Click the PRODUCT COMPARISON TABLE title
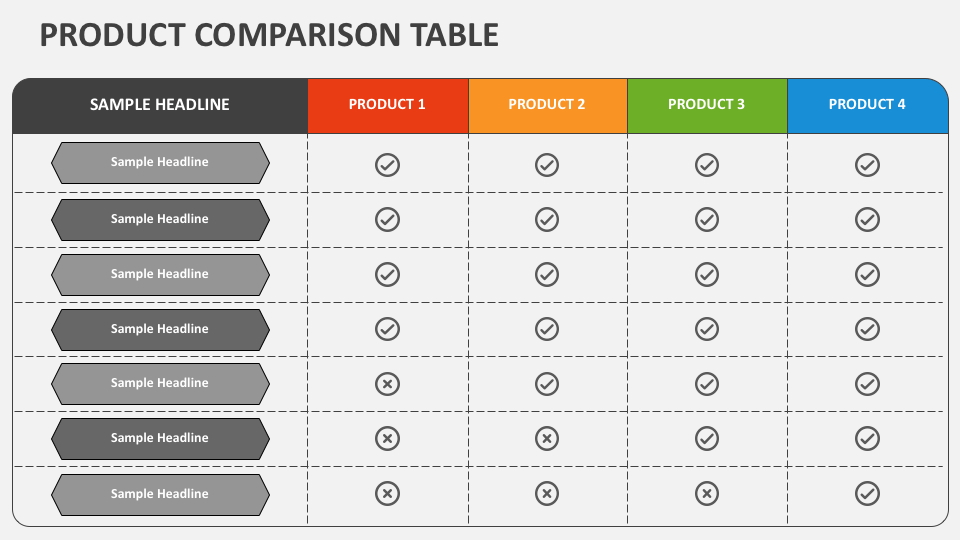The height and width of the screenshot is (540, 960). tap(269, 35)
